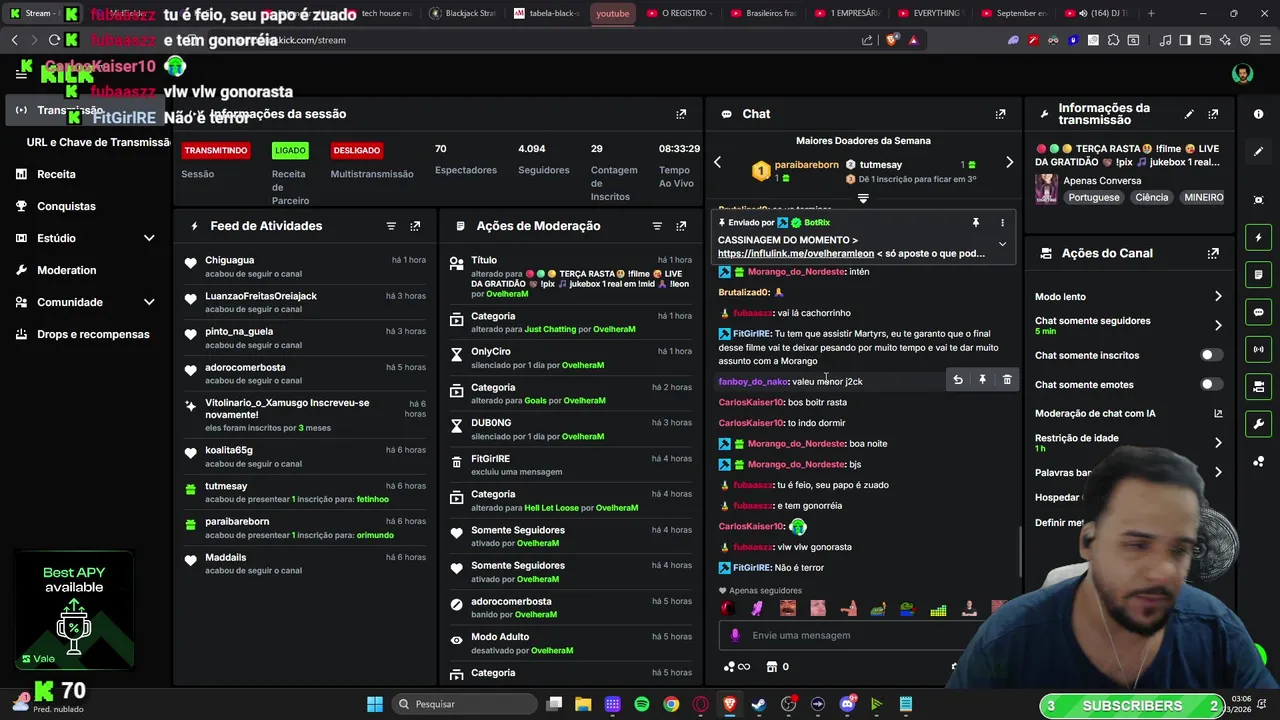Open Modo lento options chevron
The height and width of the screenshot is (720, 1280).
tap(1218, 297)
